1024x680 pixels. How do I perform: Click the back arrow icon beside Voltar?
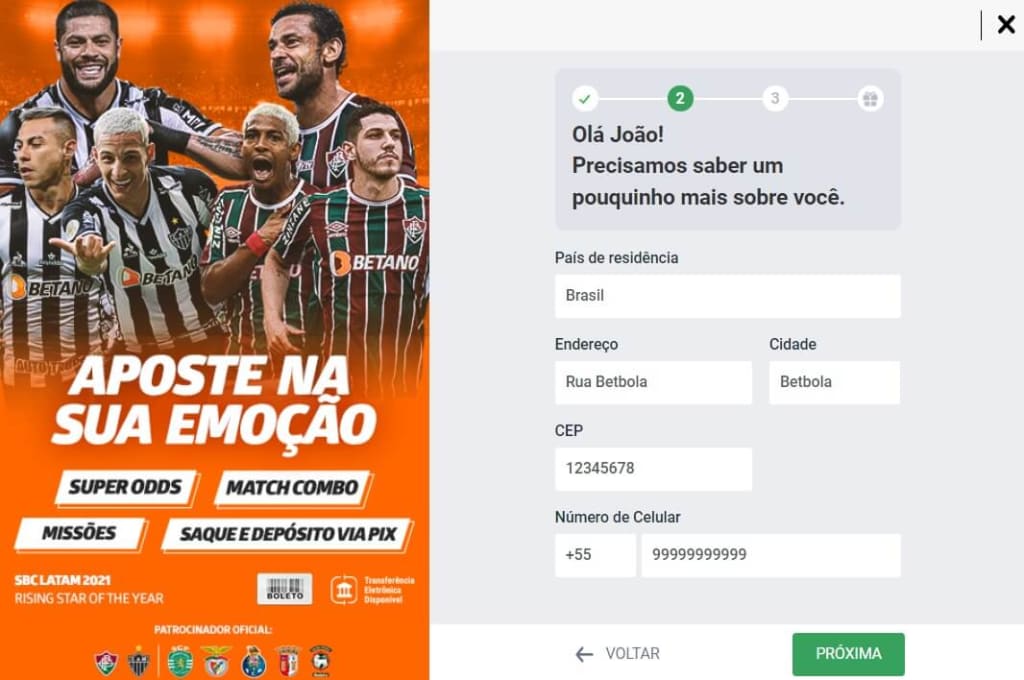584,654
